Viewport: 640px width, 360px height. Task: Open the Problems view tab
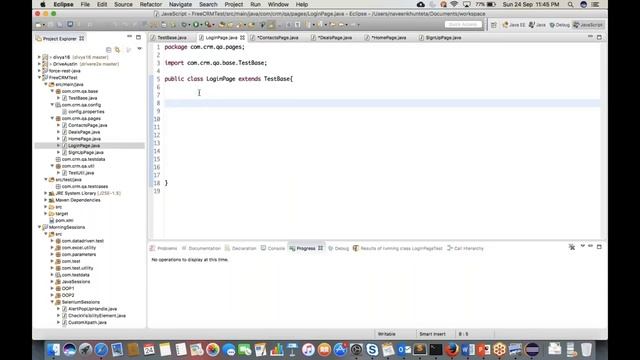pos(163,248)
